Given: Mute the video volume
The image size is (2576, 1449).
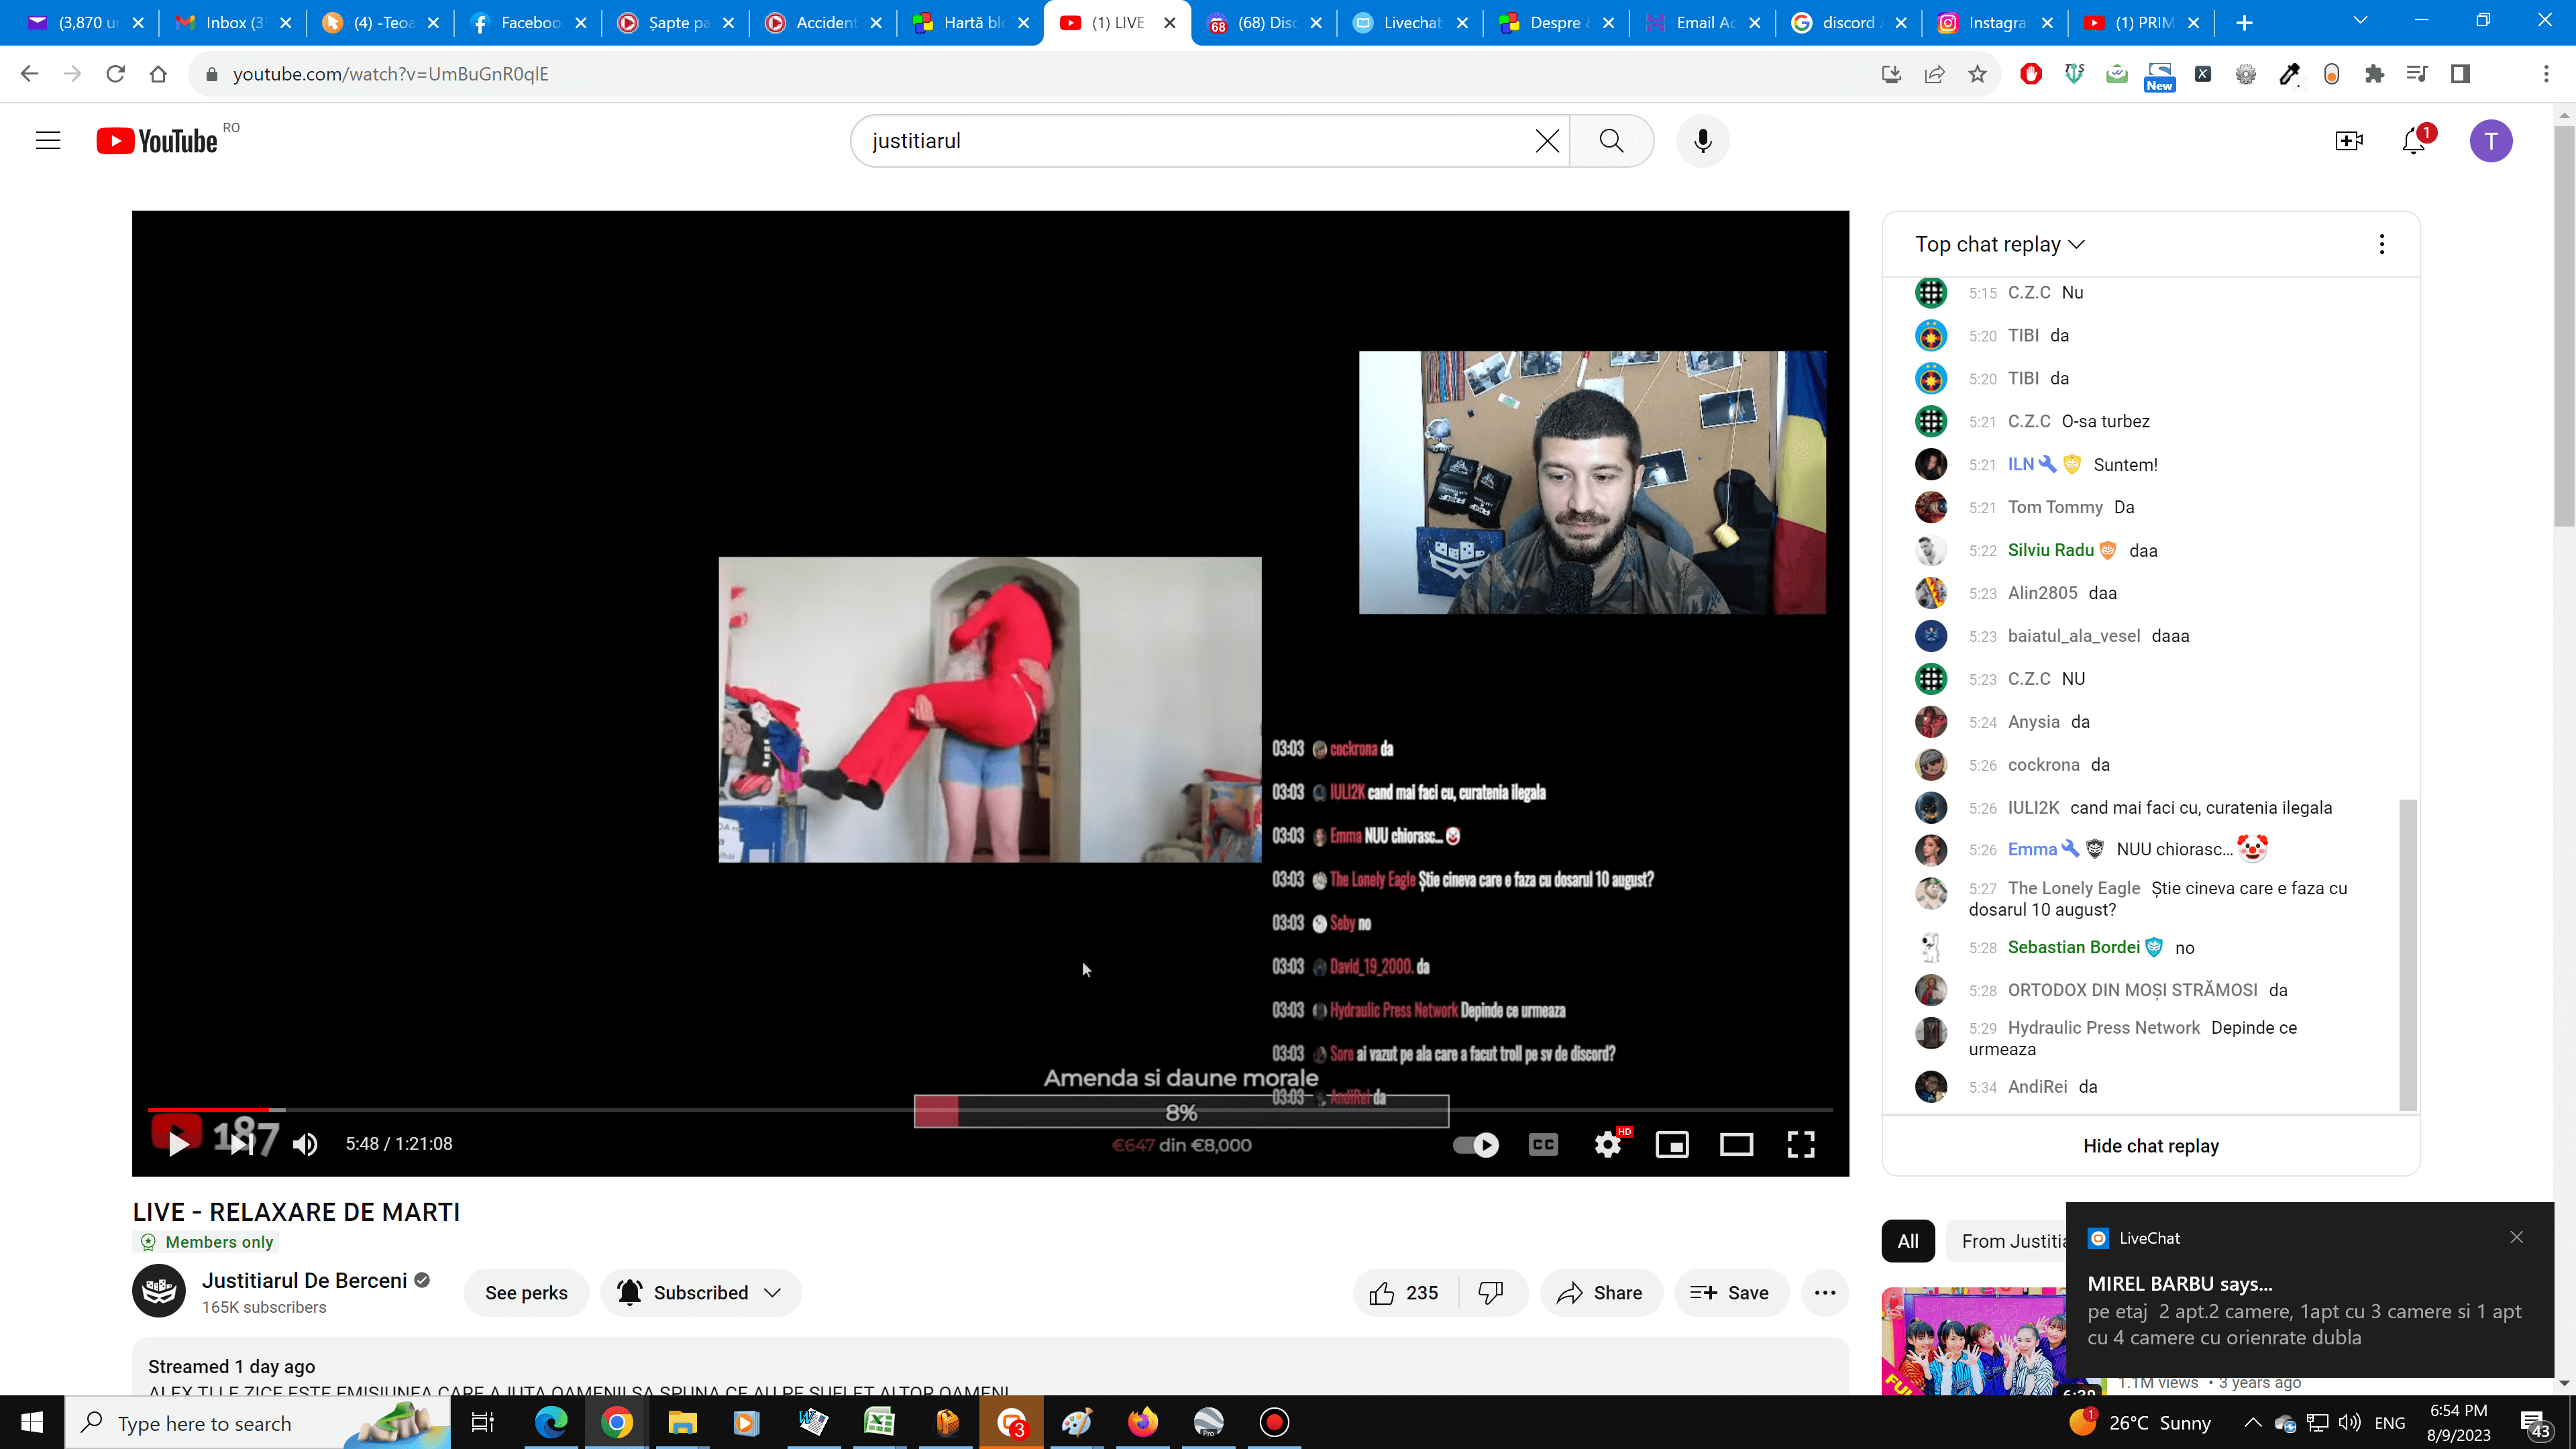Looking at the screenshot, I should [305, 1144].
